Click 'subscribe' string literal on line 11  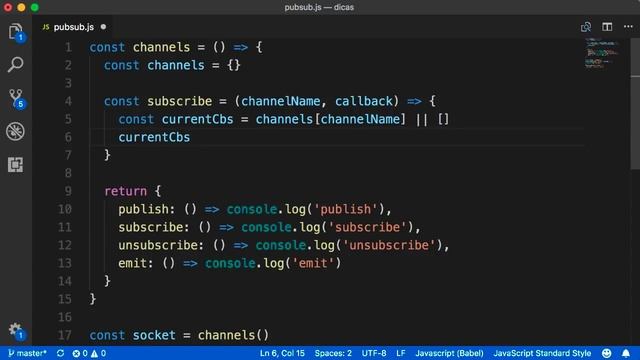click(367, 227)
